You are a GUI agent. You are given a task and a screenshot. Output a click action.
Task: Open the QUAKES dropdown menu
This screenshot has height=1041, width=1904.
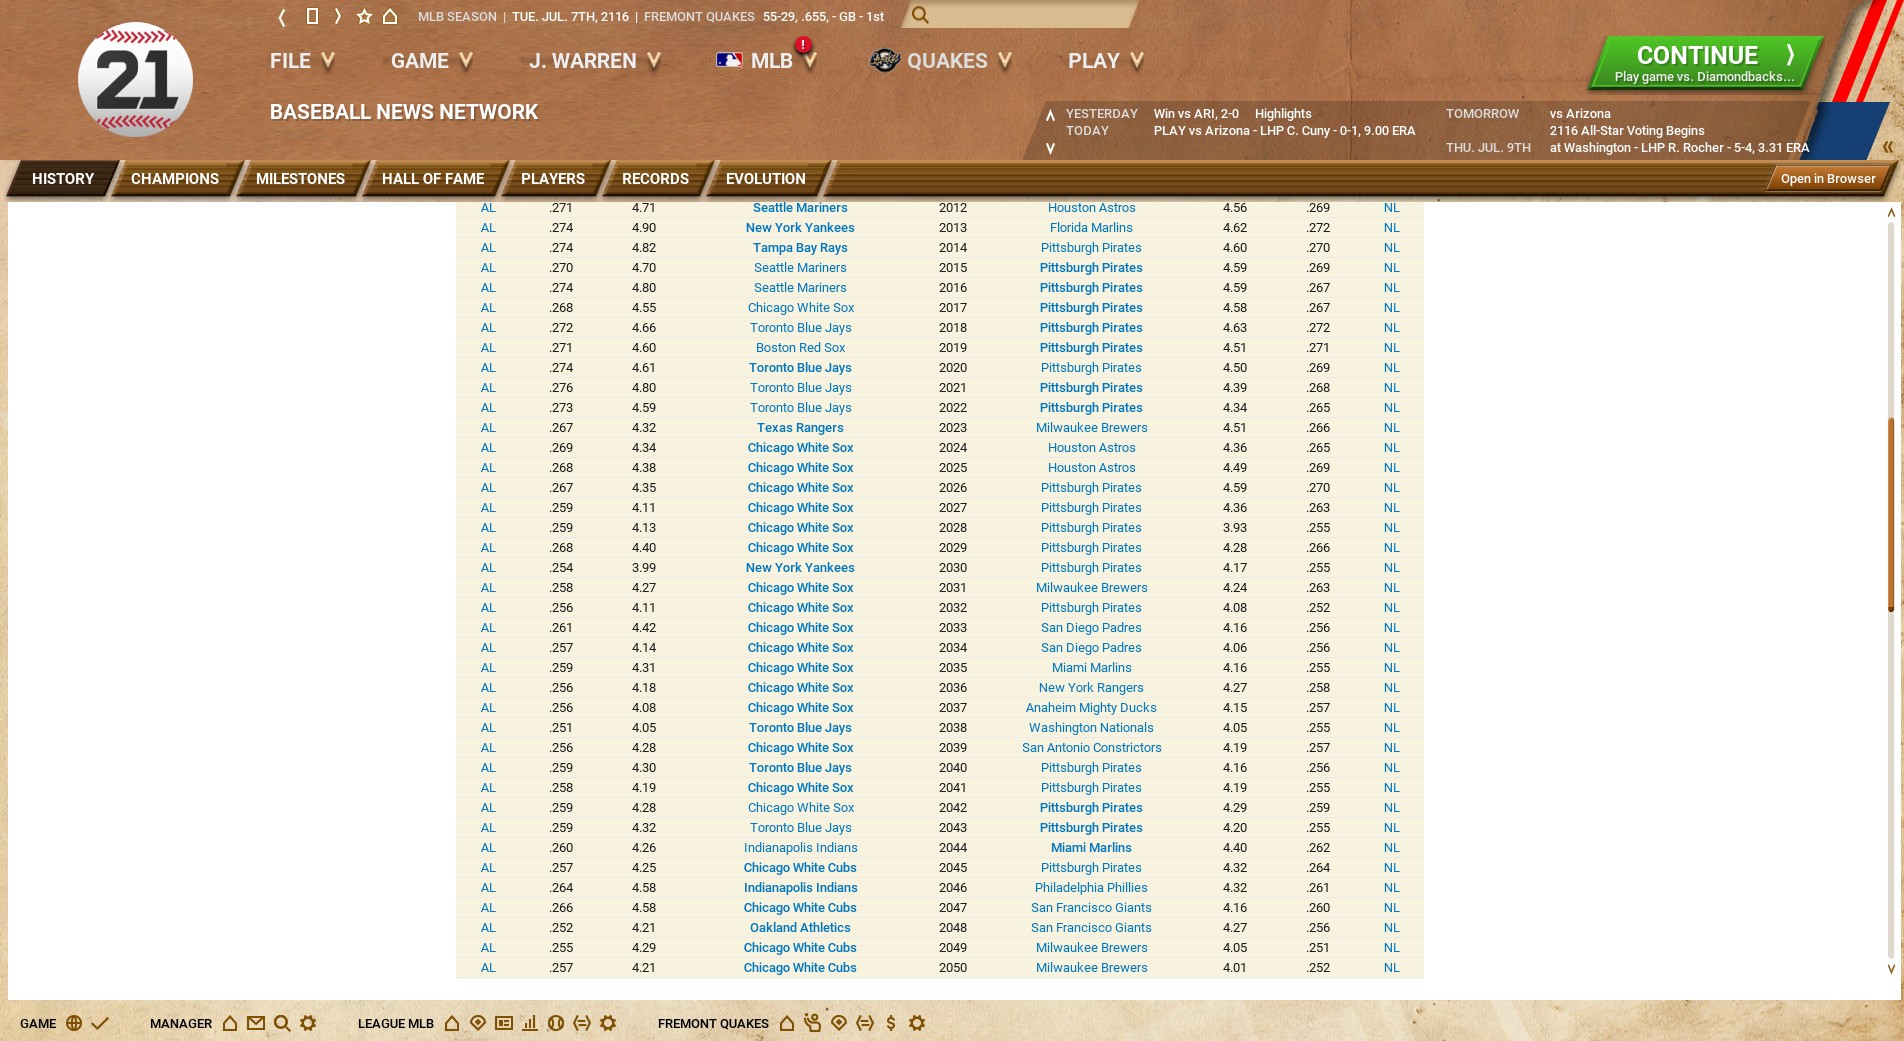[x=941, y=61]
